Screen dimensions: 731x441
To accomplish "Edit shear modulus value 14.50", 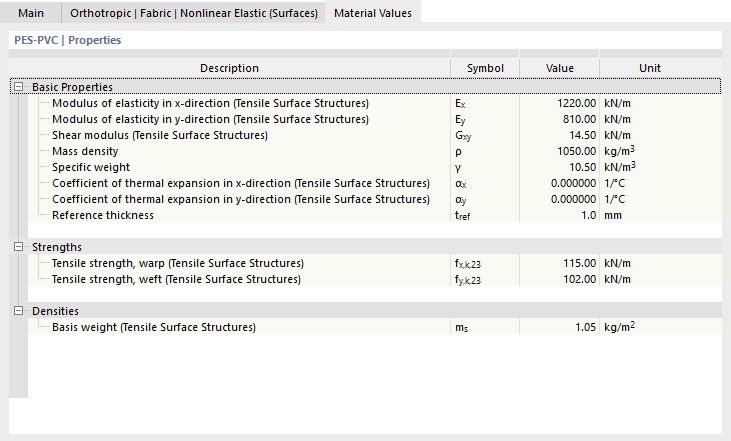I will [x=559, y=135].
